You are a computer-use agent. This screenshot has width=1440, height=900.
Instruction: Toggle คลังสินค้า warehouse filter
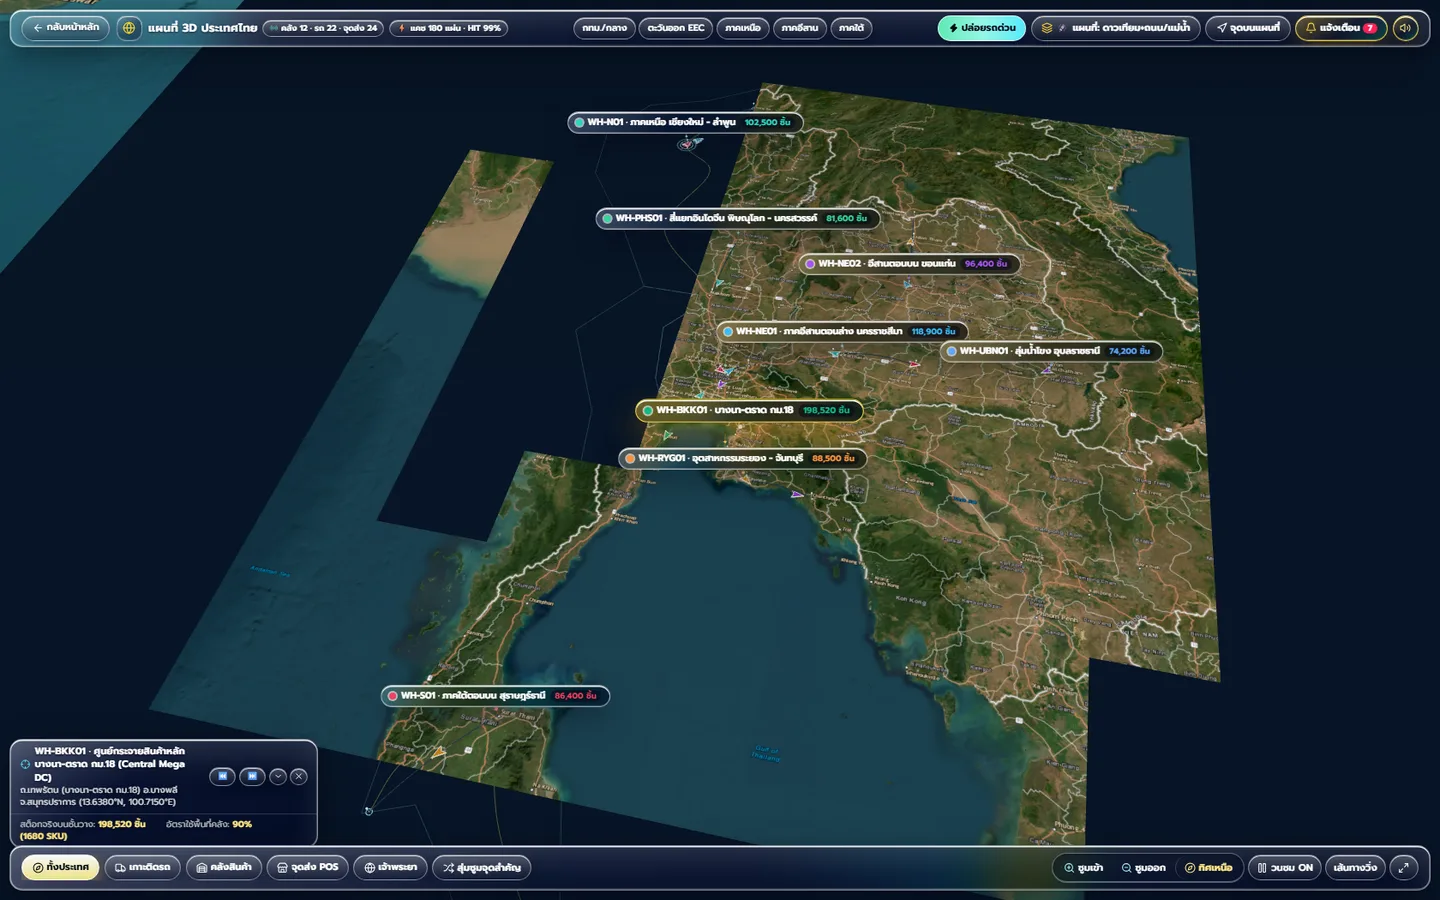coord(224,868)
